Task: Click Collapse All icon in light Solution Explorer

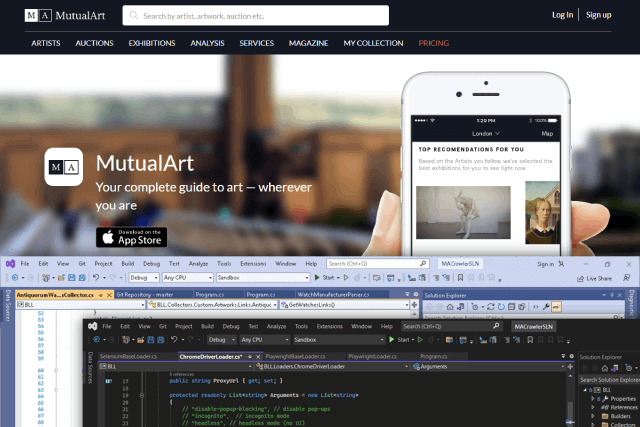Action: click(x=511, y=307)
